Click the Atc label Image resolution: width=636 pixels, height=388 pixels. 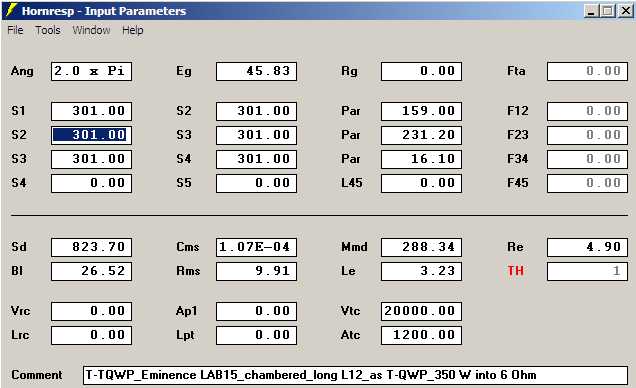point(350,335)
